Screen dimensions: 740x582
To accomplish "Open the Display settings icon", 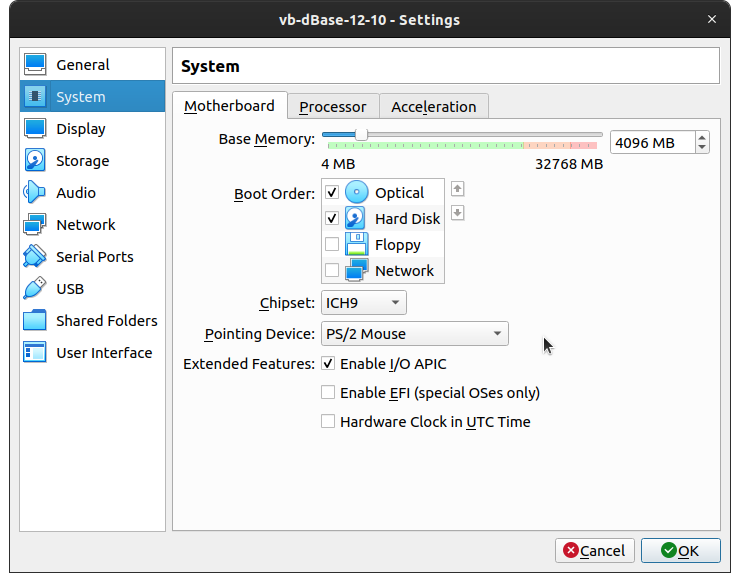I will click(x=35, y=129).
